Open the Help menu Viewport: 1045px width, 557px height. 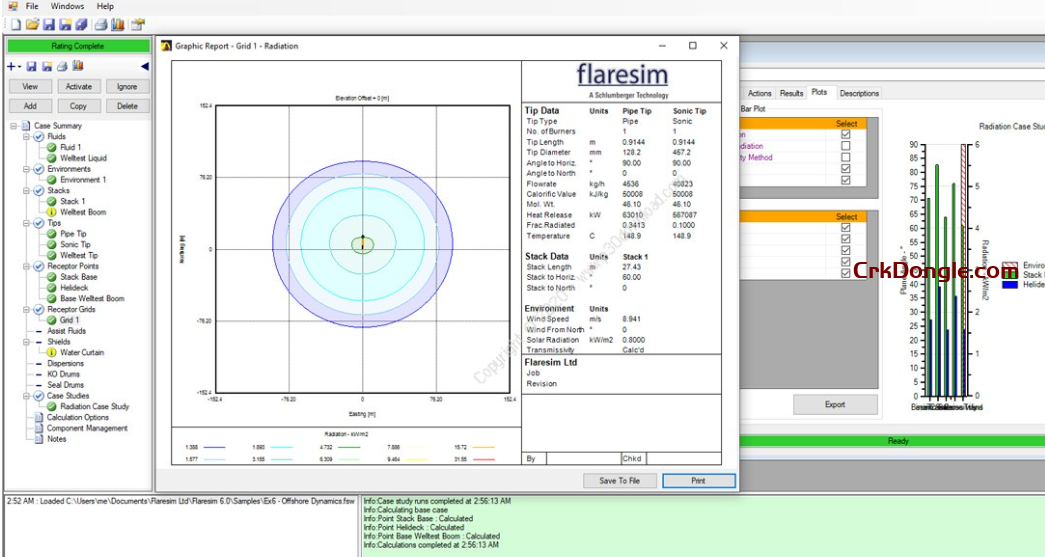105,6
